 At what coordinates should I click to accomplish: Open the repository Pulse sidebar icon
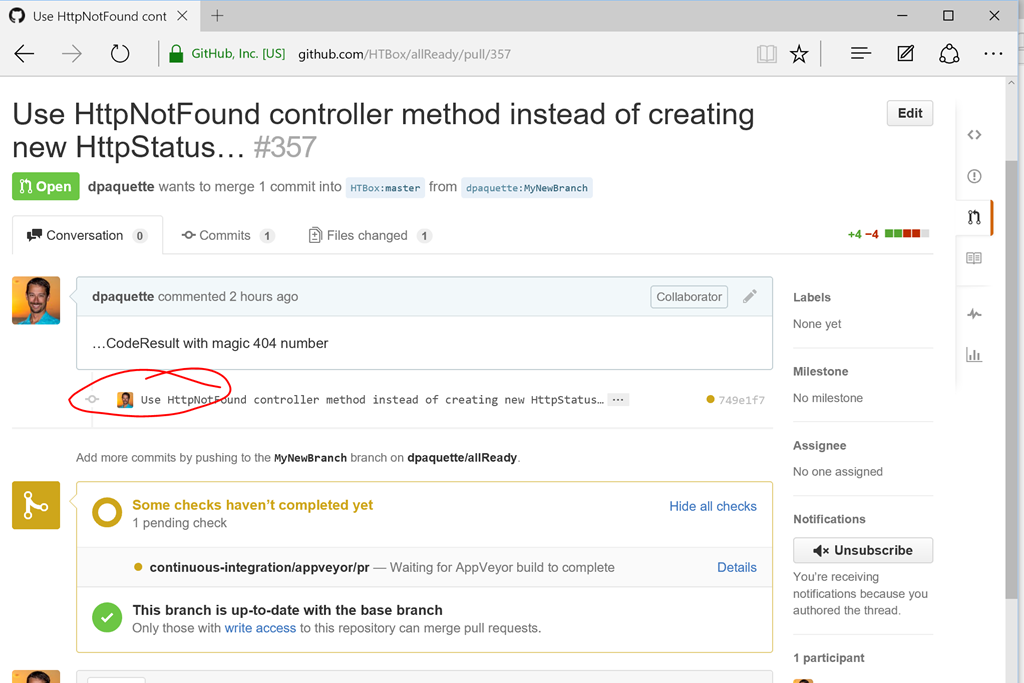(974, 314)
